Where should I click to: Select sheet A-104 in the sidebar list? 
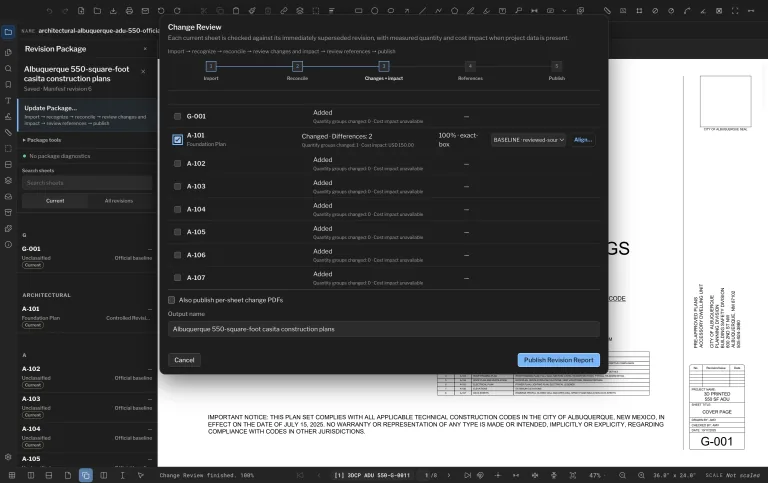(x=87, y=436)
